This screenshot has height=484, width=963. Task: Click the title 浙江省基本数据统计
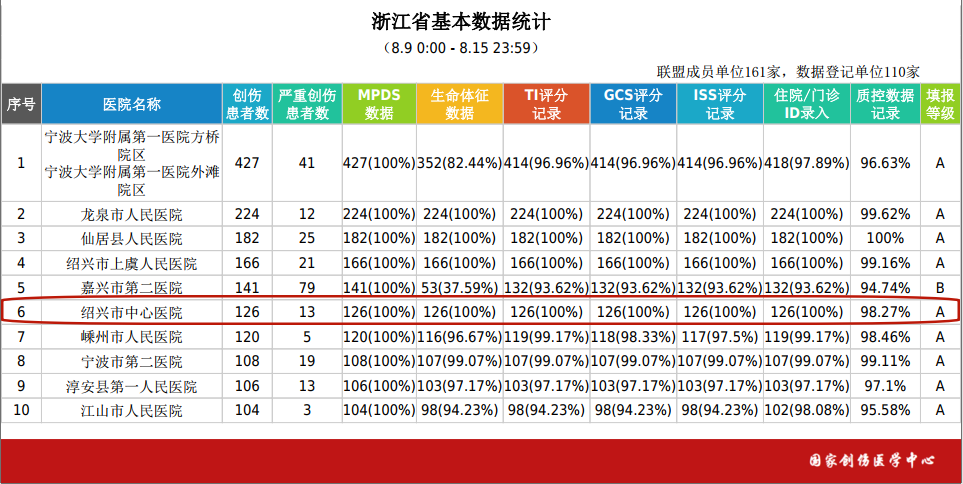(x=461, y=23)
